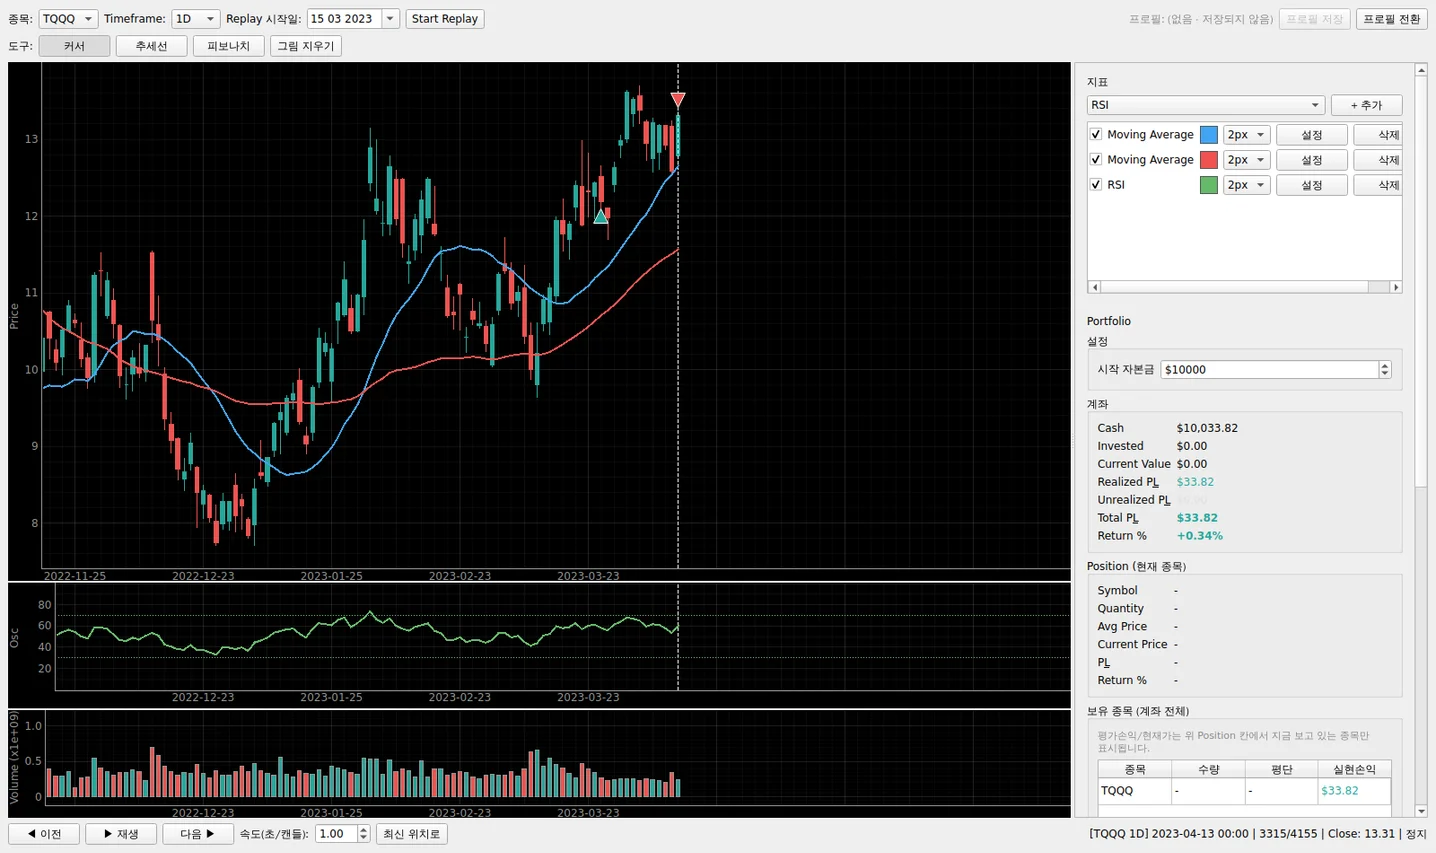Click the Realized PL value $33.82
1436x853 pixels.
pos(1195,482)
